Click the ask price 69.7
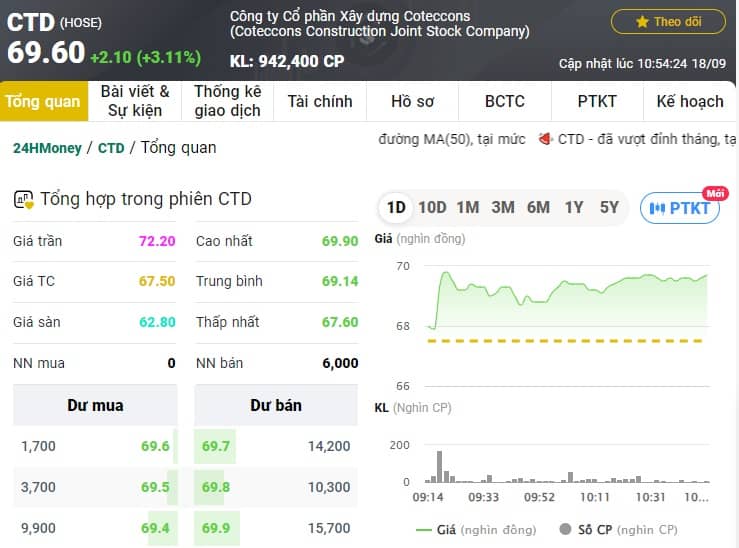 215,446
